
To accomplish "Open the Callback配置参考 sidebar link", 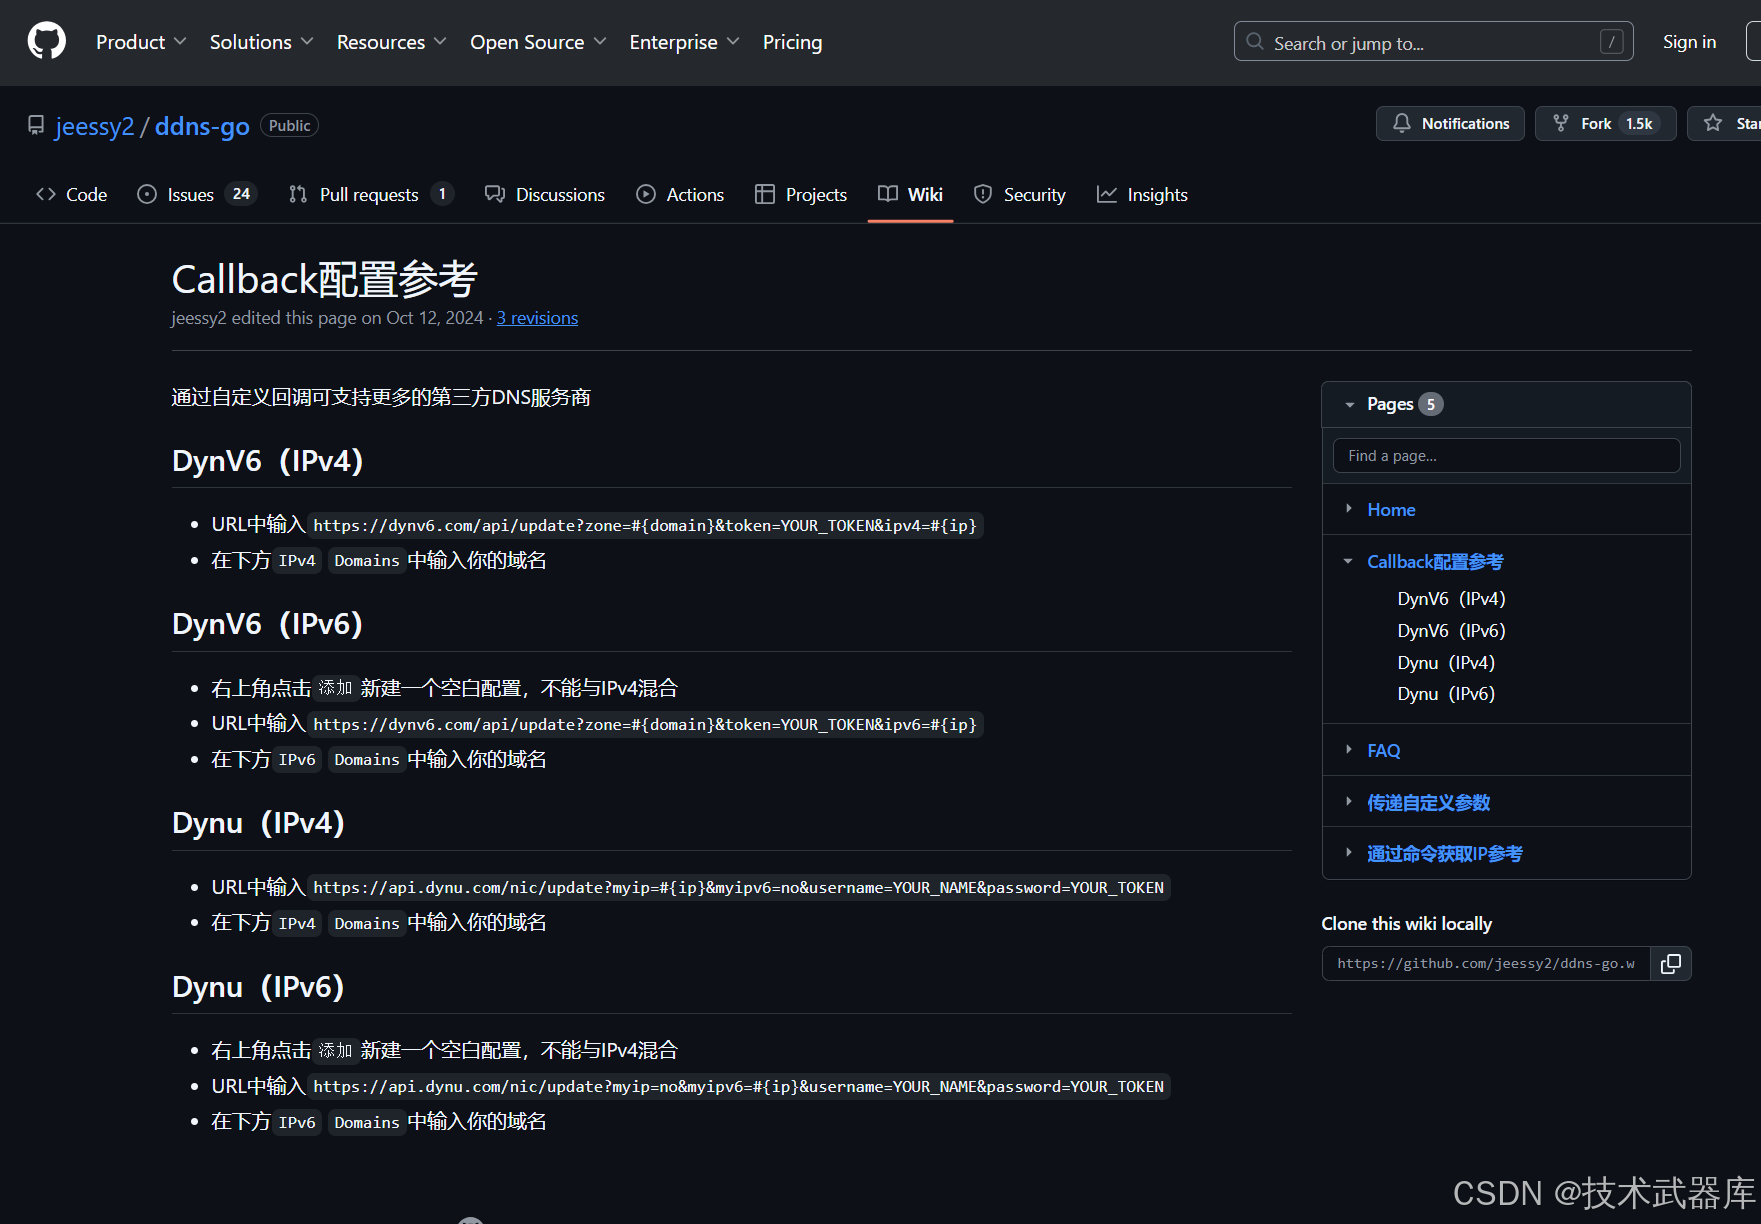I will [1435, 561].
